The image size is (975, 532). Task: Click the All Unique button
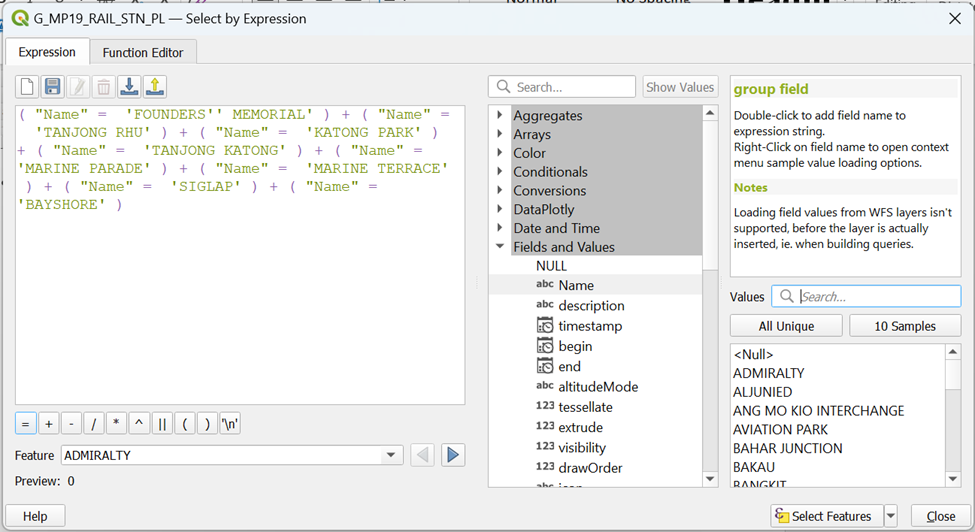pyautogui.click(x=786, y=326)
